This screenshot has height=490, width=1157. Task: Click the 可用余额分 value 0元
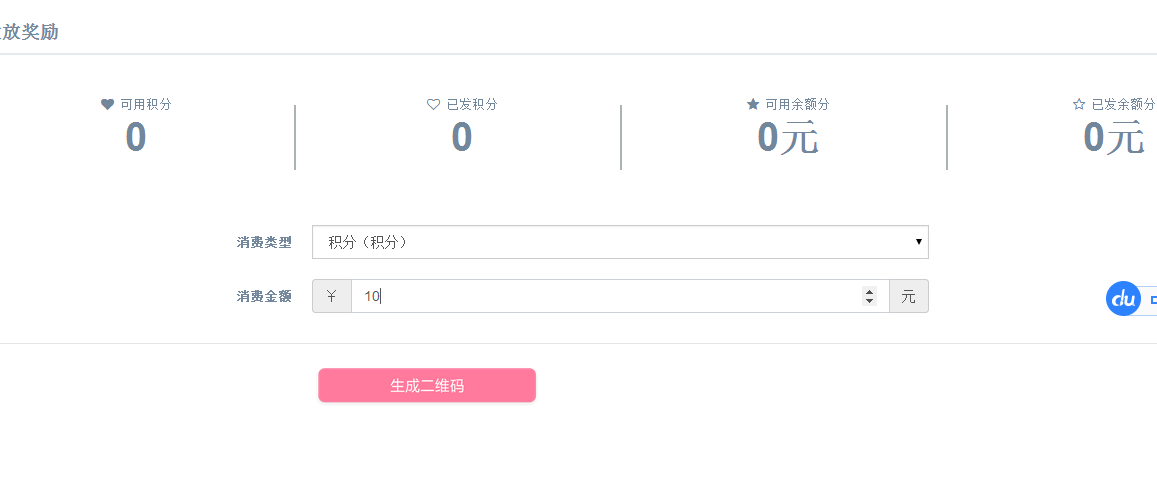tap(788, 137)
